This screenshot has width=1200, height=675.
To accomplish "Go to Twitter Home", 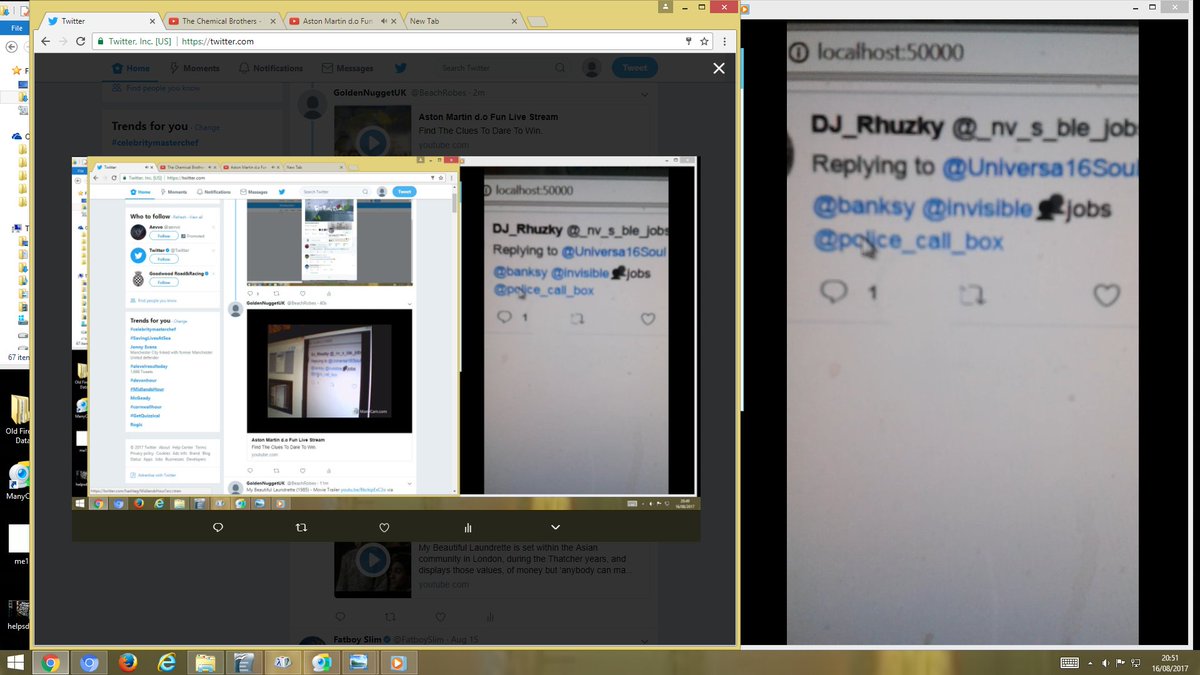I will click(131, 68).
